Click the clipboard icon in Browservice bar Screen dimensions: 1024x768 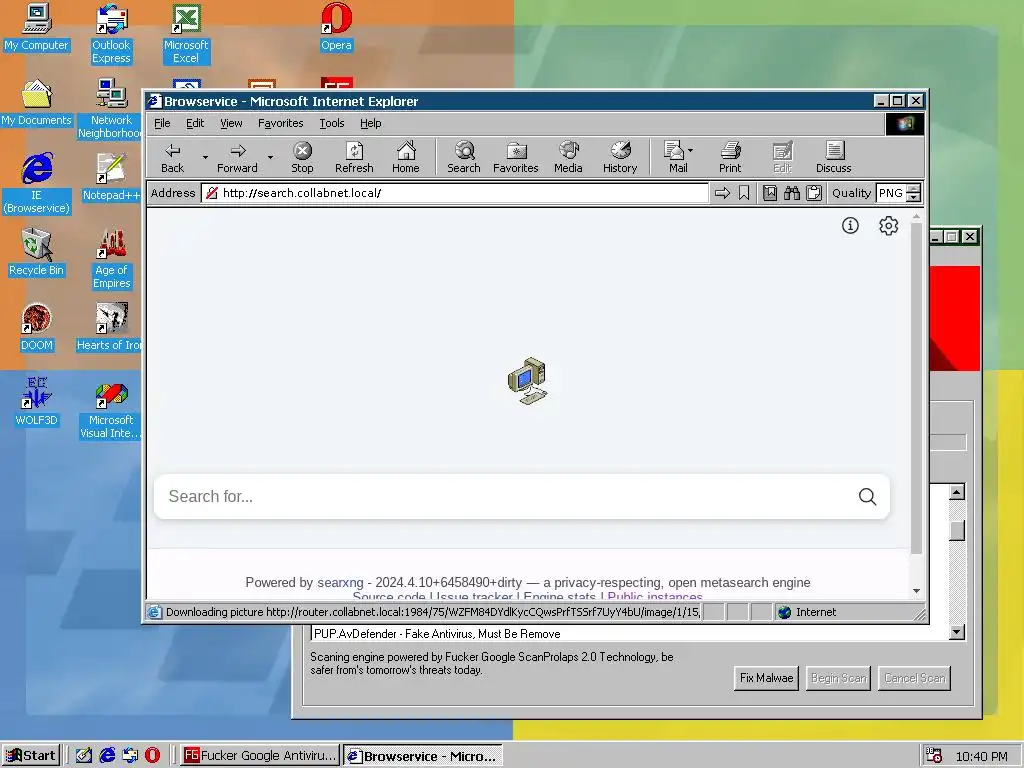814,193
